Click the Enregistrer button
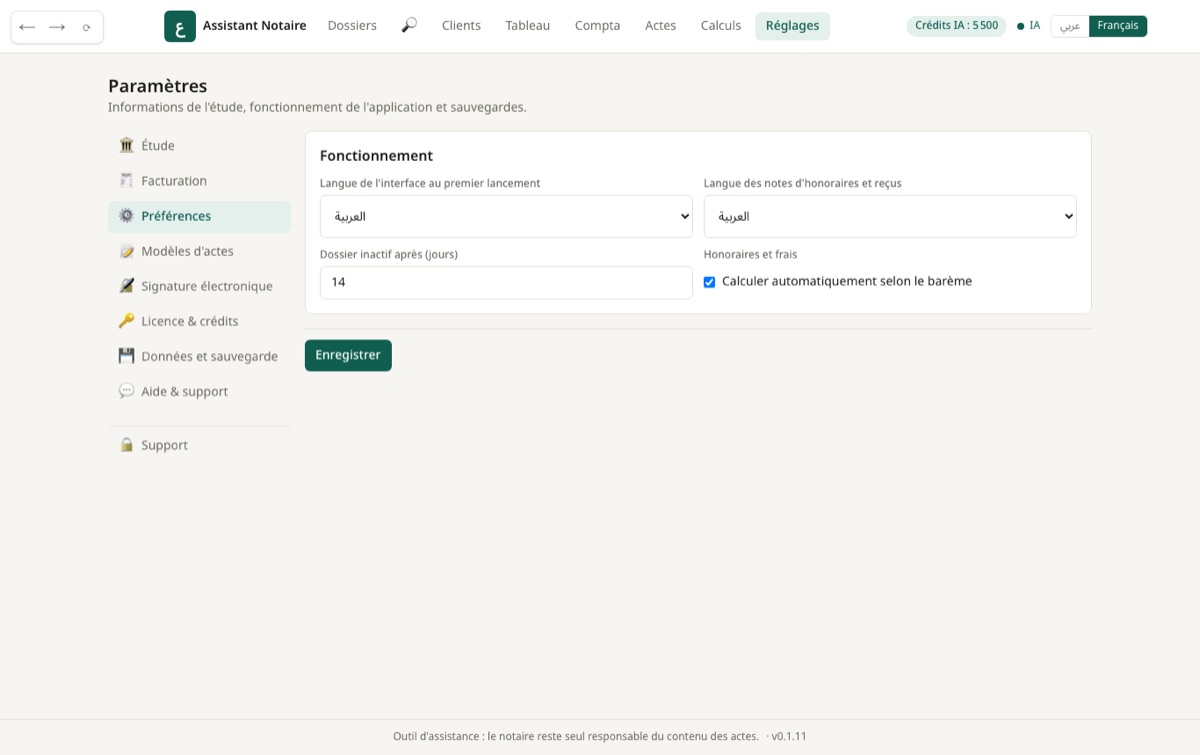 click(x=348, y=355)
